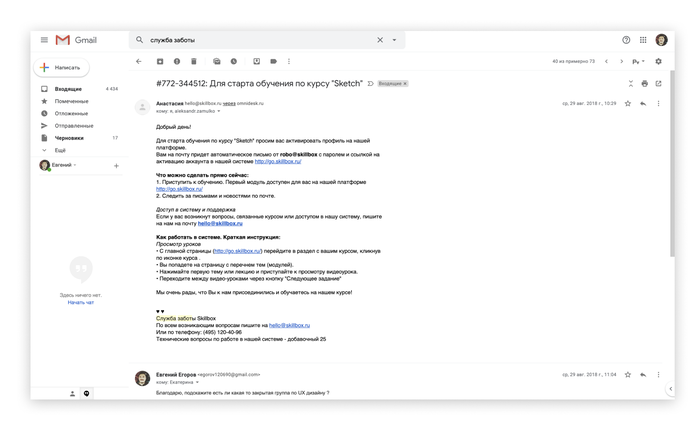The height and width of the screenshot is (431, 700).
Task: Star the message from Евгений Егоров
Action: [x=628, y=375]
